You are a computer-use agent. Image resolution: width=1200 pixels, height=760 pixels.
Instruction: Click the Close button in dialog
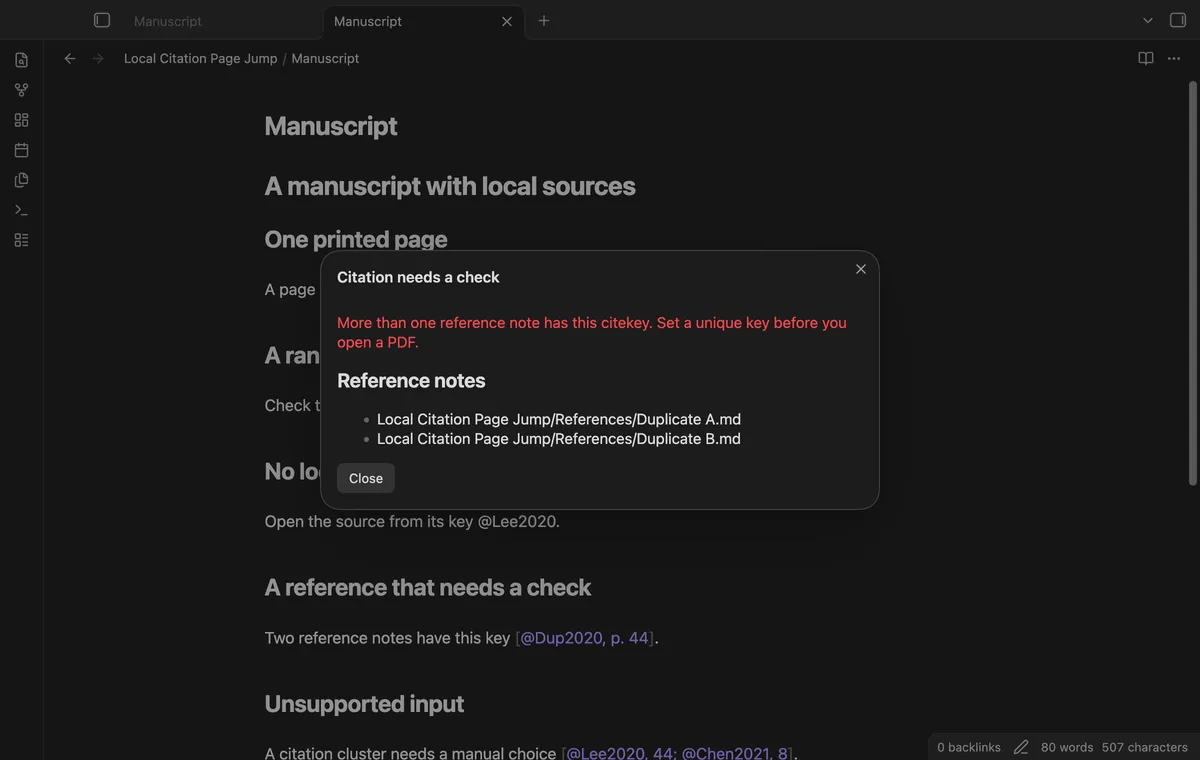tap(366, 478)
